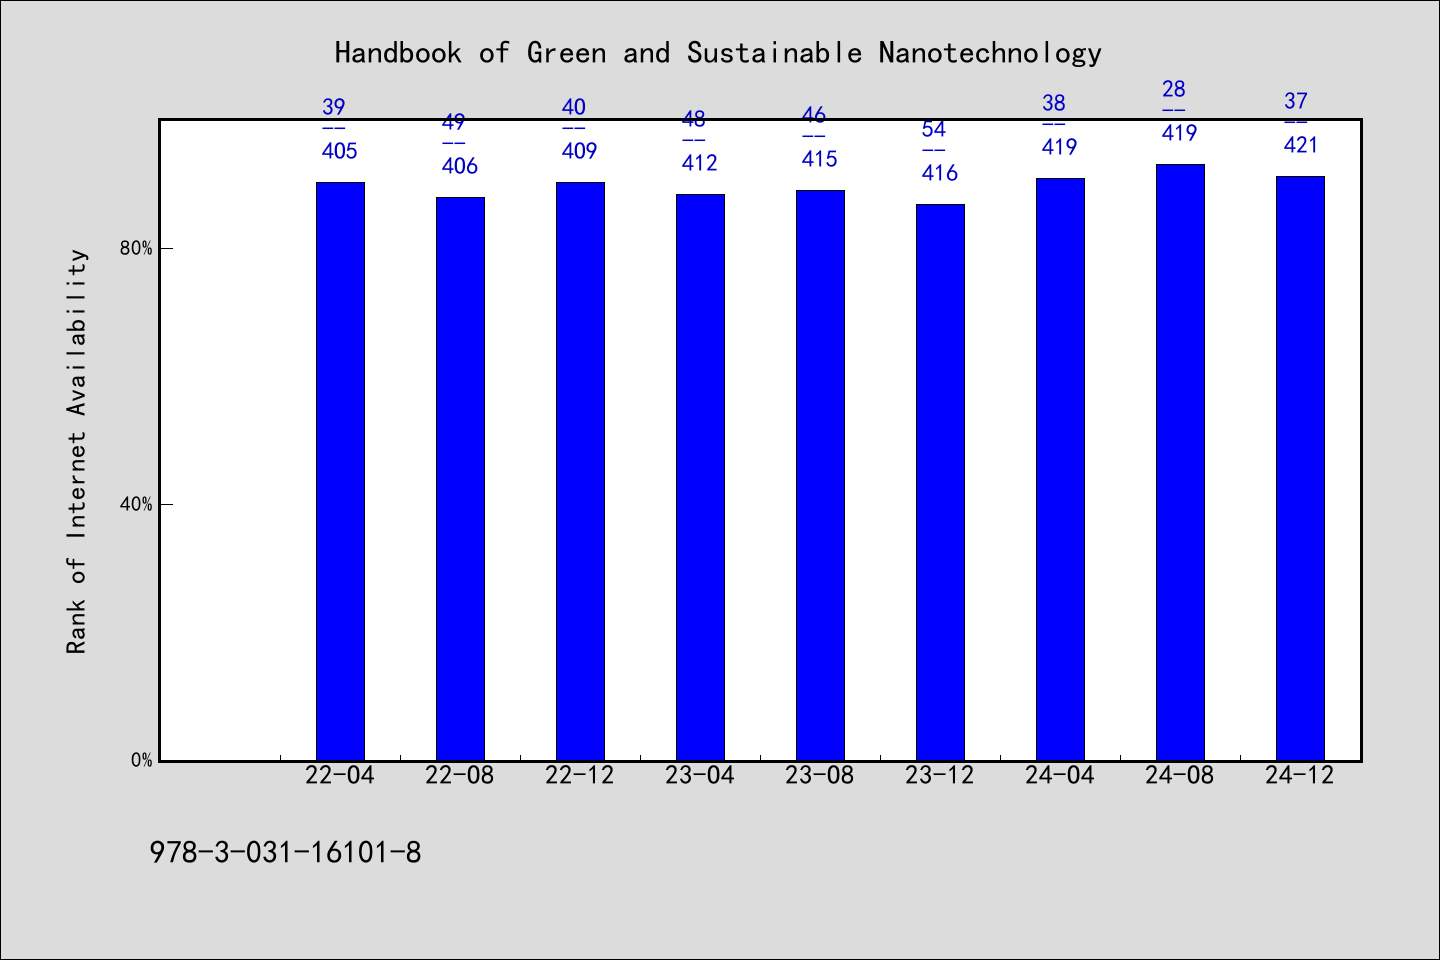The height and width of the screenshot is (960, 1440).
Task: Click the x-axis label 22-04
Action: click(340, 776)
